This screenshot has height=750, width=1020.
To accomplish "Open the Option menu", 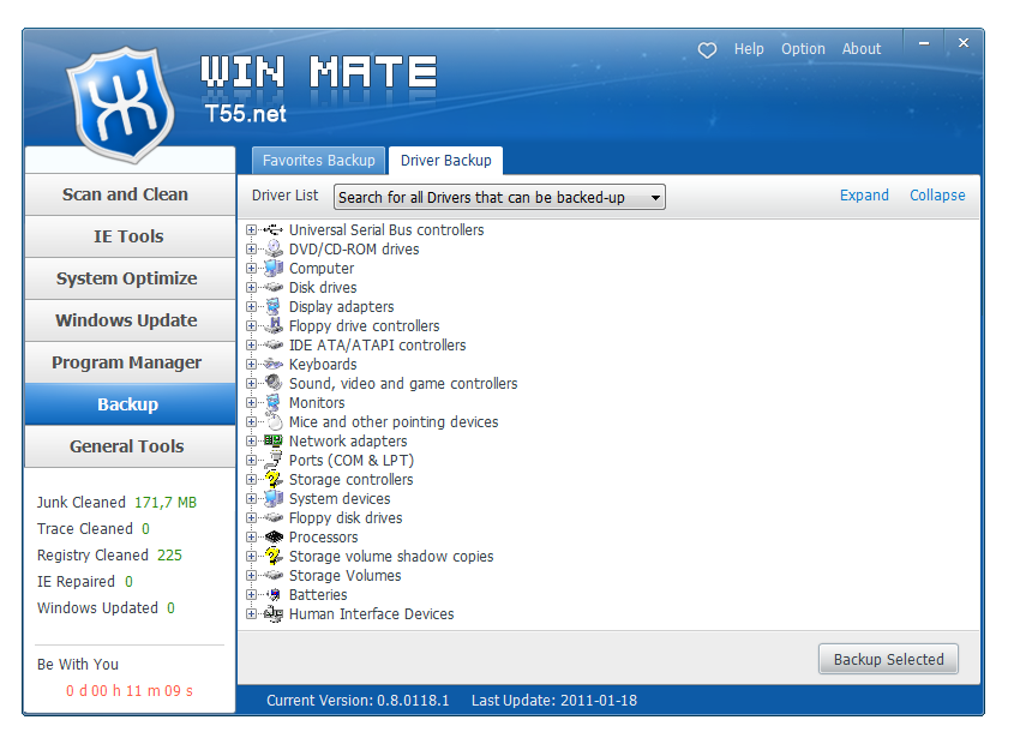I will coord(803,49).
